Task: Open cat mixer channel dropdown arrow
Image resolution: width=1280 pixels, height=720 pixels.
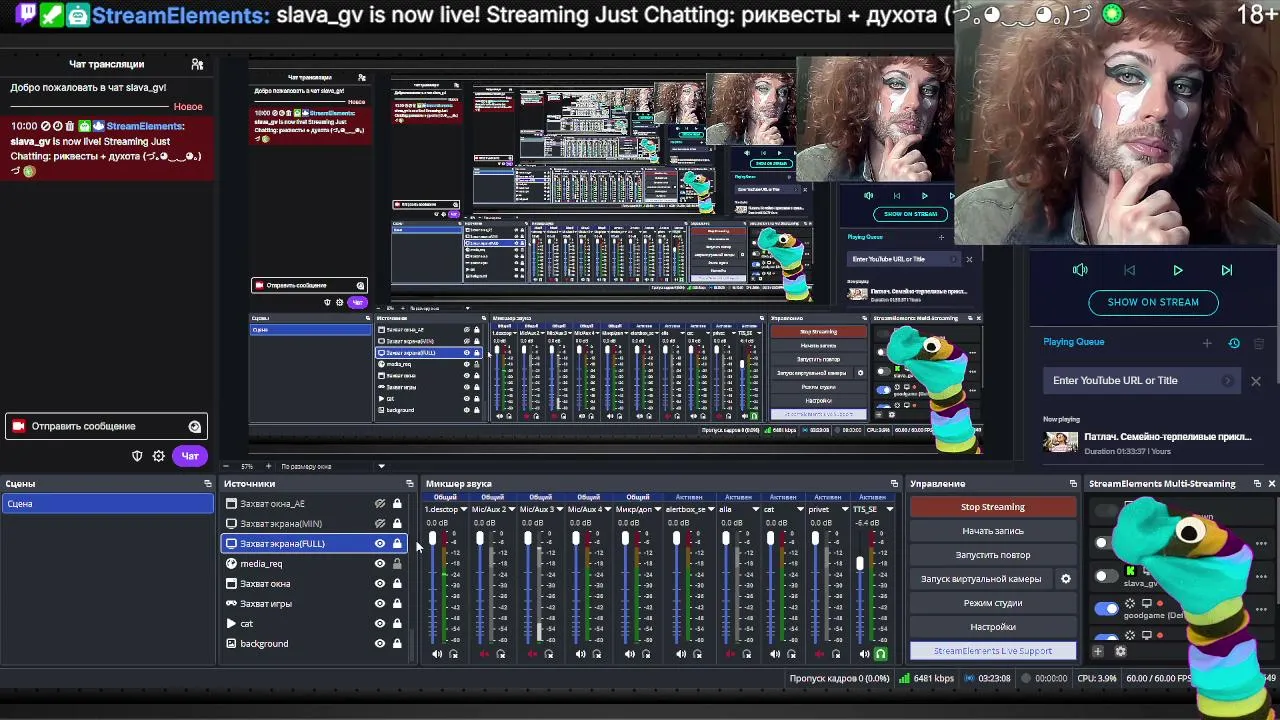Action: pyautogui.click(x=800, y=510)
